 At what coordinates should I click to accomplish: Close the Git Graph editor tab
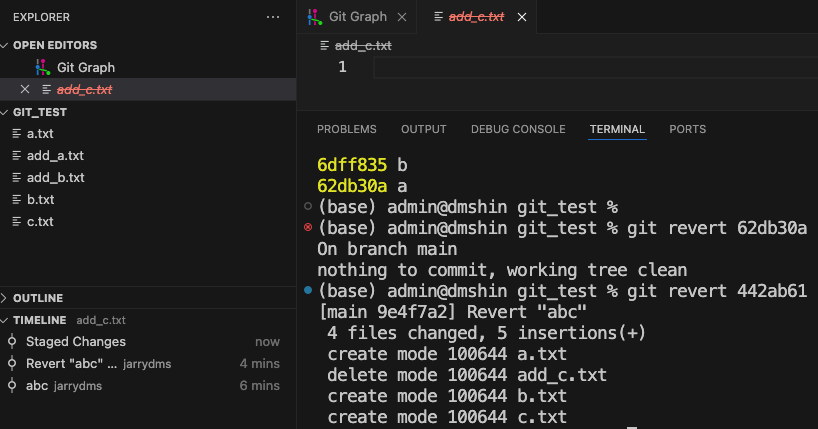click(402, 17)
